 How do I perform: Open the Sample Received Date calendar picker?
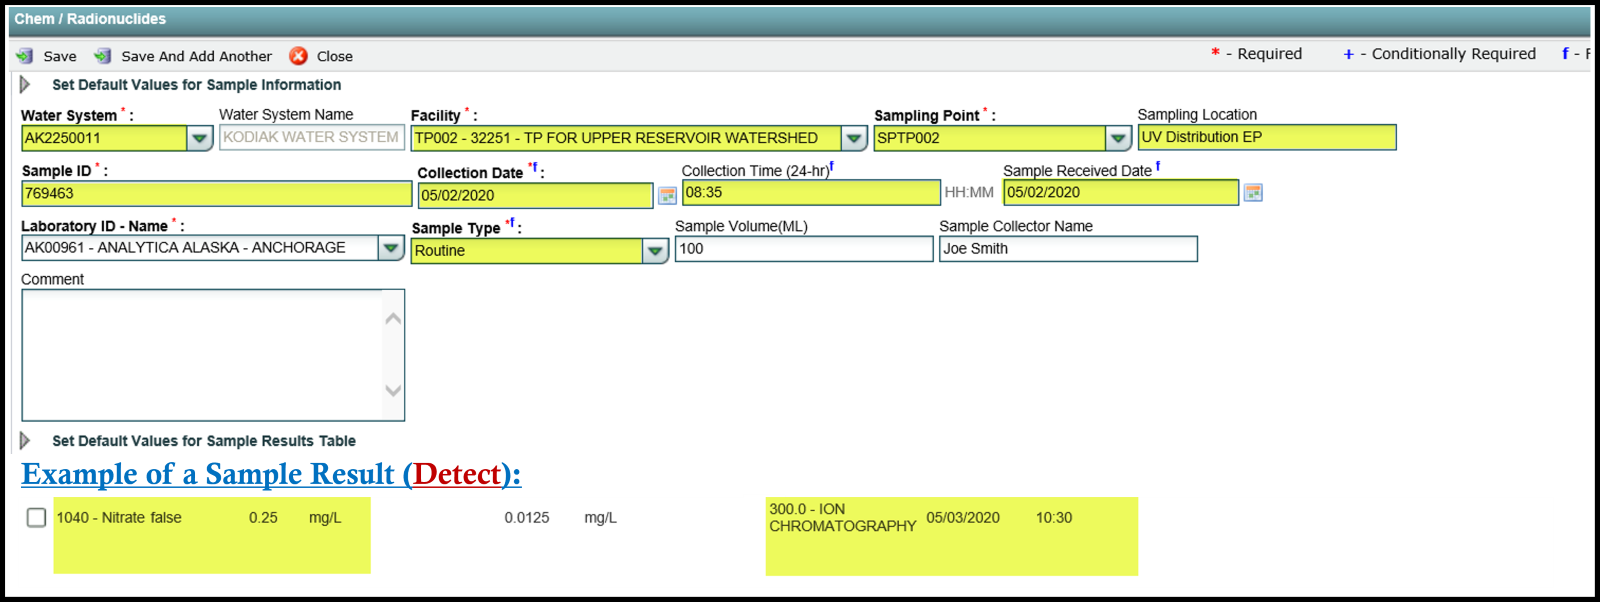click(x=1252, y=192)
